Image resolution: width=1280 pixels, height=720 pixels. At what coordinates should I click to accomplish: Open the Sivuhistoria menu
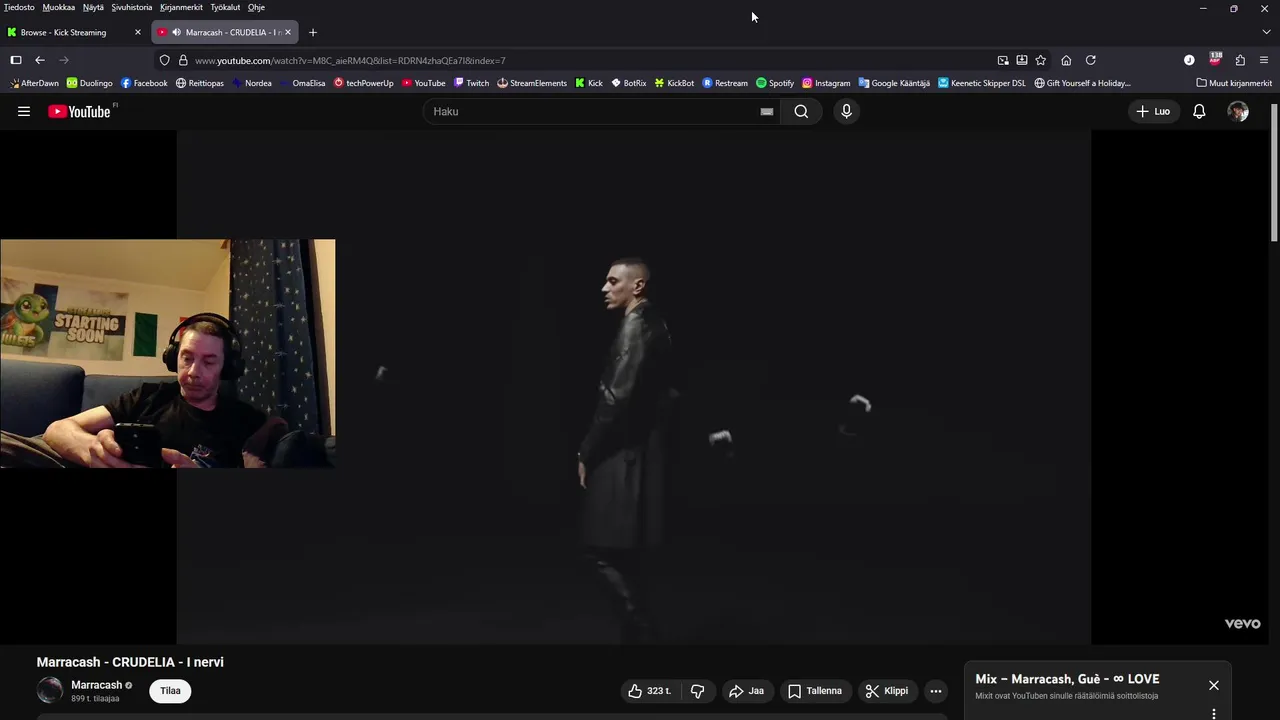coord(132,7)
